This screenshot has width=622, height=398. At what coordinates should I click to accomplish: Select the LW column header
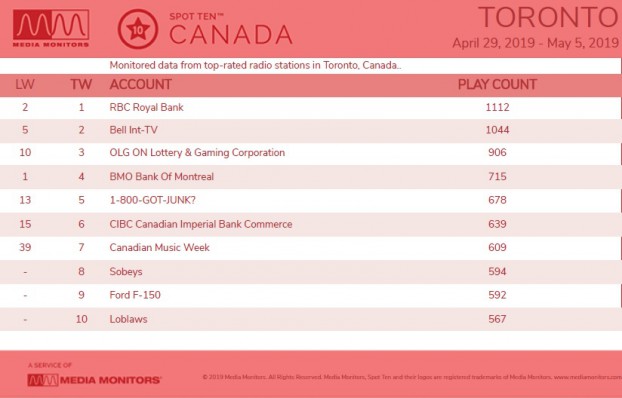click(25, 85)
